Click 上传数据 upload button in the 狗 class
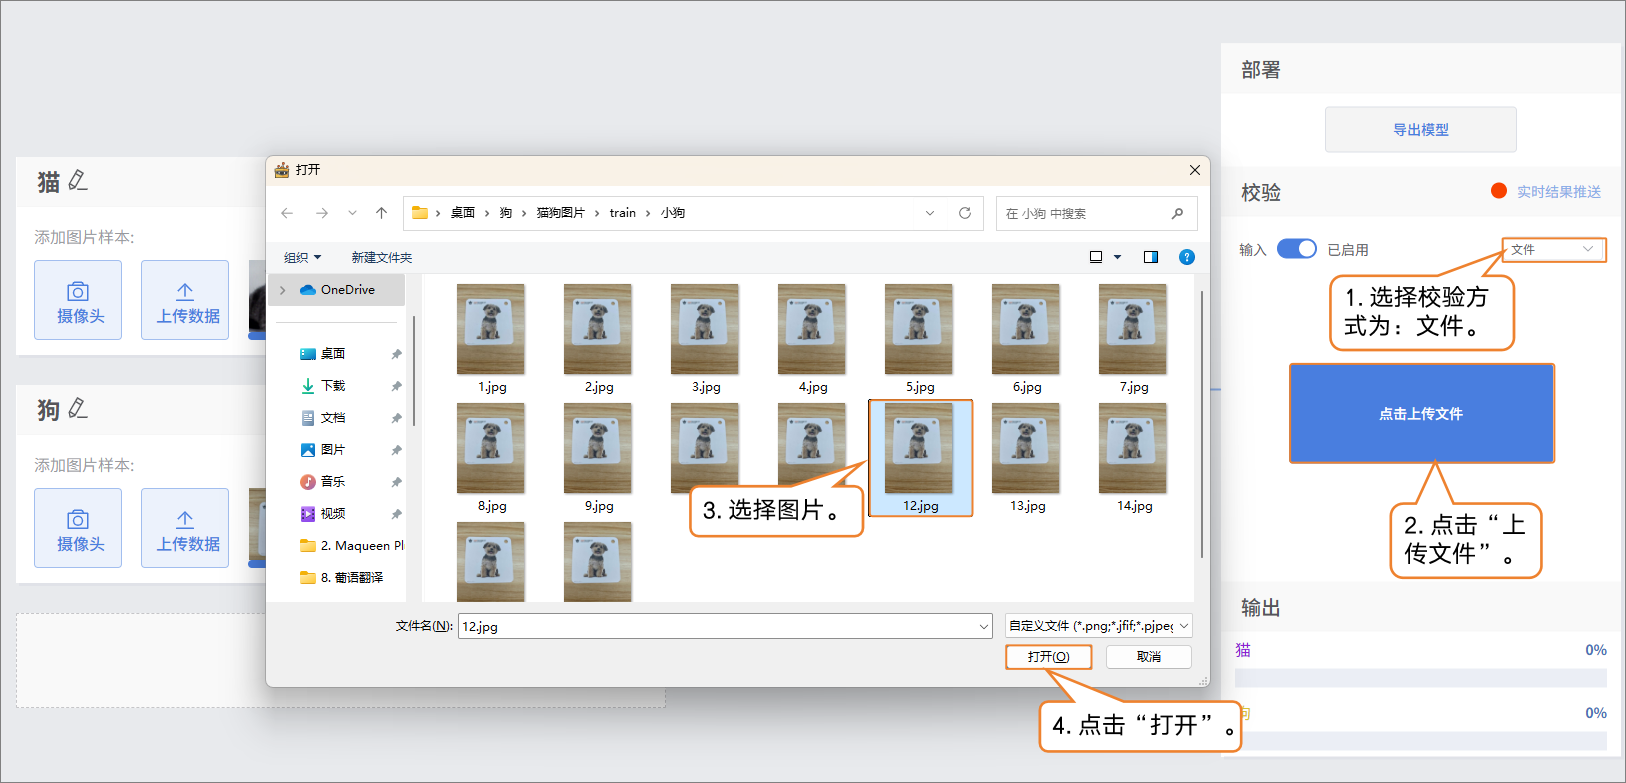This screenshot has height=783, width=1626. click(185, 528)
